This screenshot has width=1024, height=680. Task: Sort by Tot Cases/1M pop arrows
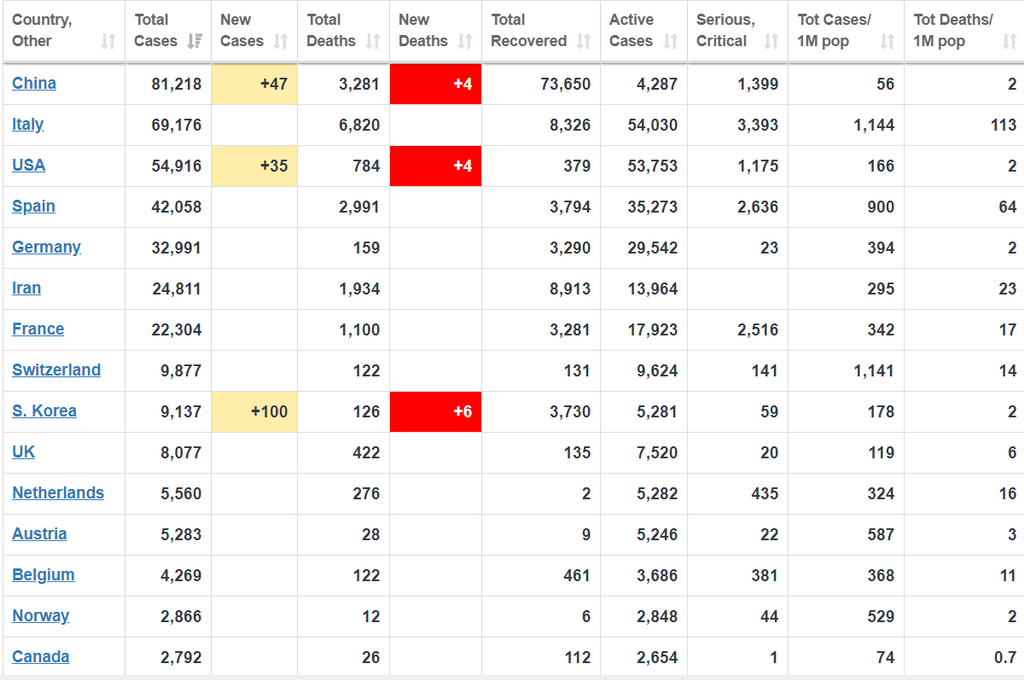[x=887, y=41]
